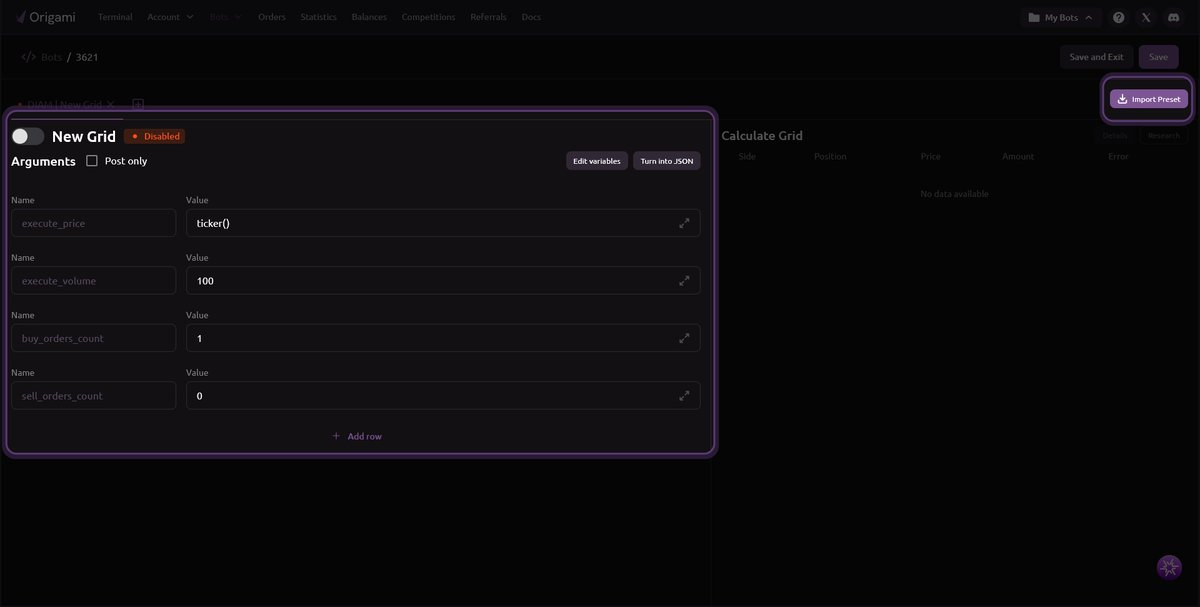Click the floating assistant icon bottom right
This screenshot has height=607, width=1200.
(1168, 568)
